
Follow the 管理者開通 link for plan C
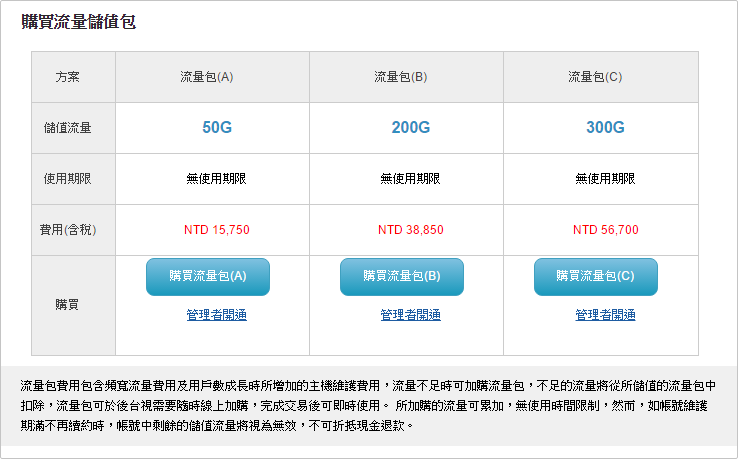pos(605,315)
